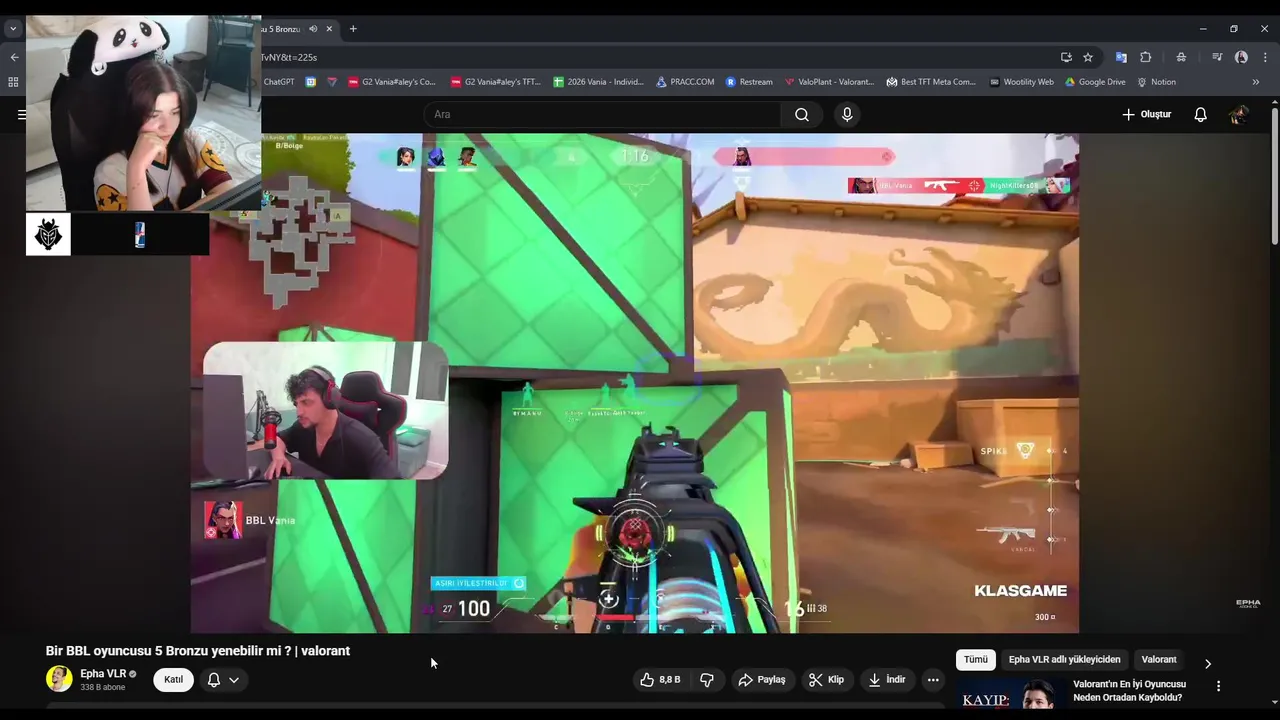This screenshot has height=720, width=1280.
Task: Expand notification preferences next to bell
Action: click(x=234, y=680)
